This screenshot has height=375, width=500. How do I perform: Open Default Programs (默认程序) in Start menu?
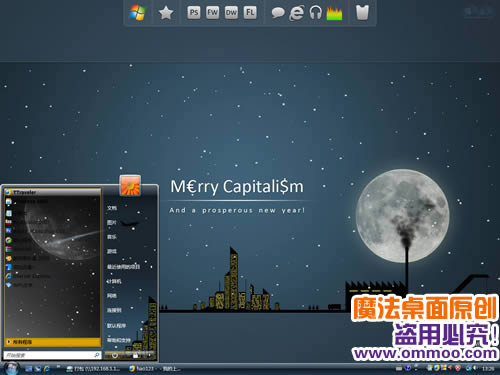tap(116, 325)
